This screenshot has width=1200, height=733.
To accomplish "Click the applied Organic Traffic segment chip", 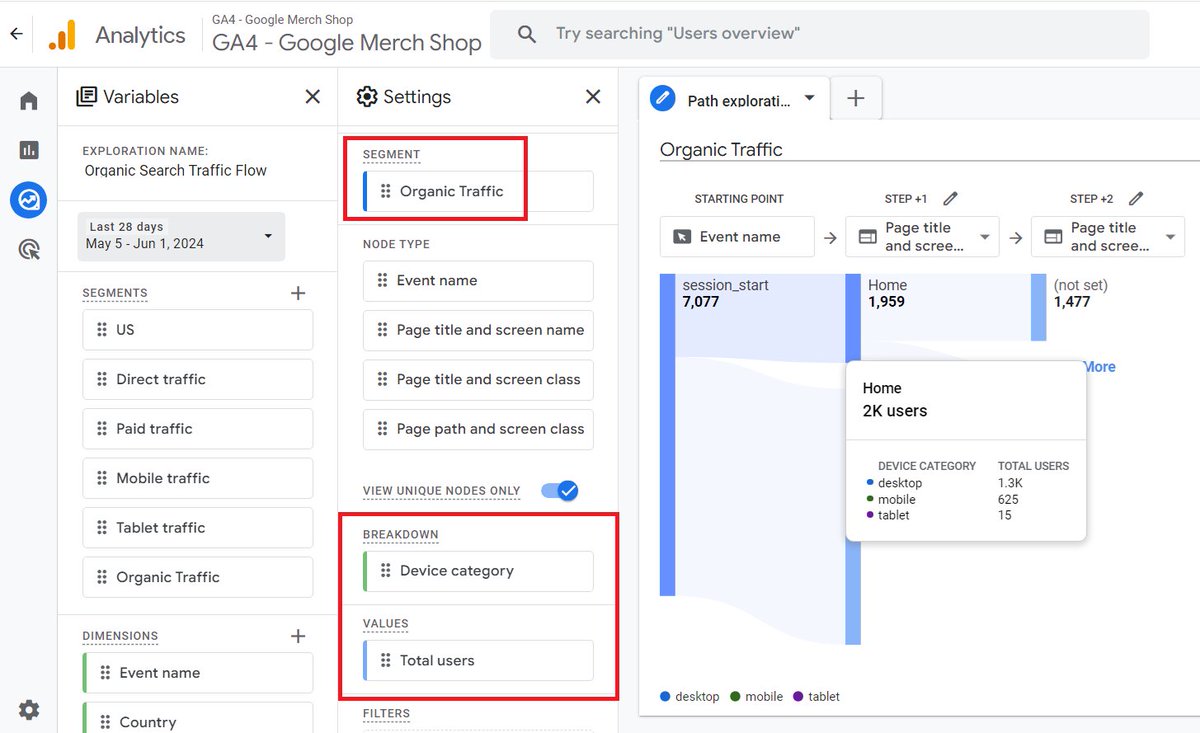I will point(478,191).
